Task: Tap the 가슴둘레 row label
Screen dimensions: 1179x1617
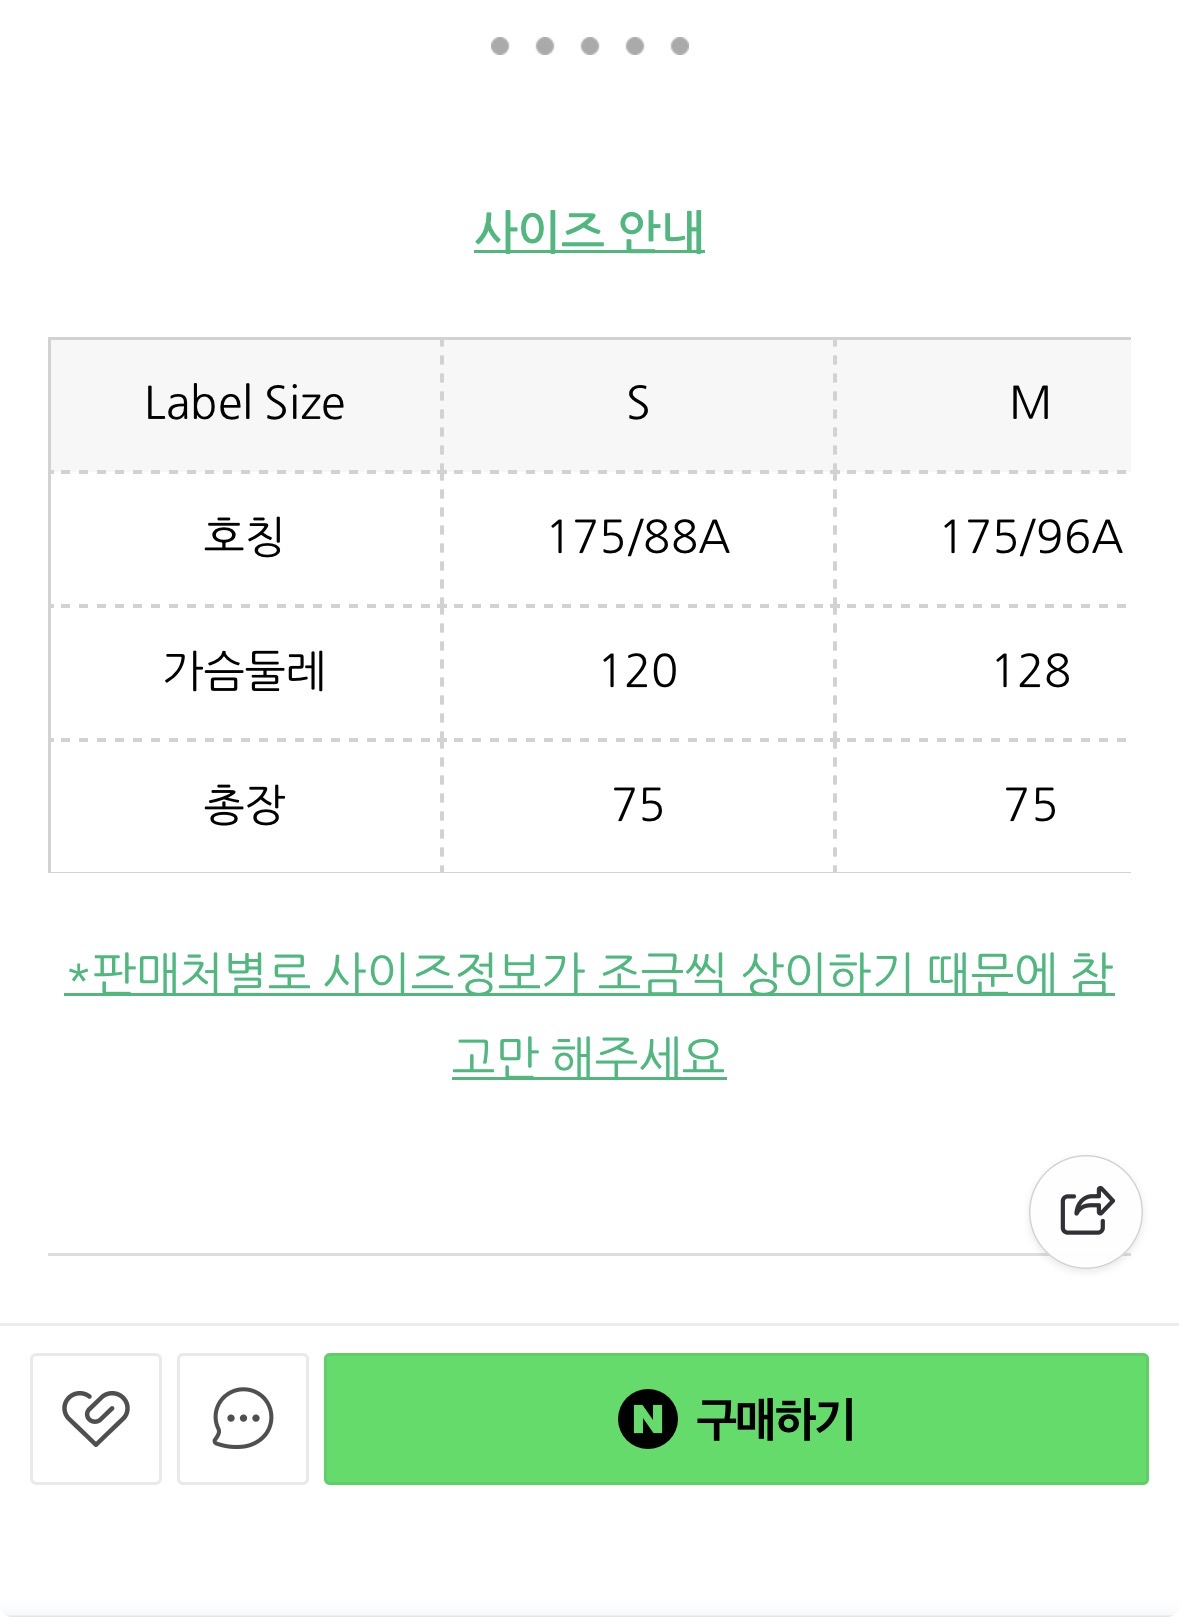Action: point(245,671)
